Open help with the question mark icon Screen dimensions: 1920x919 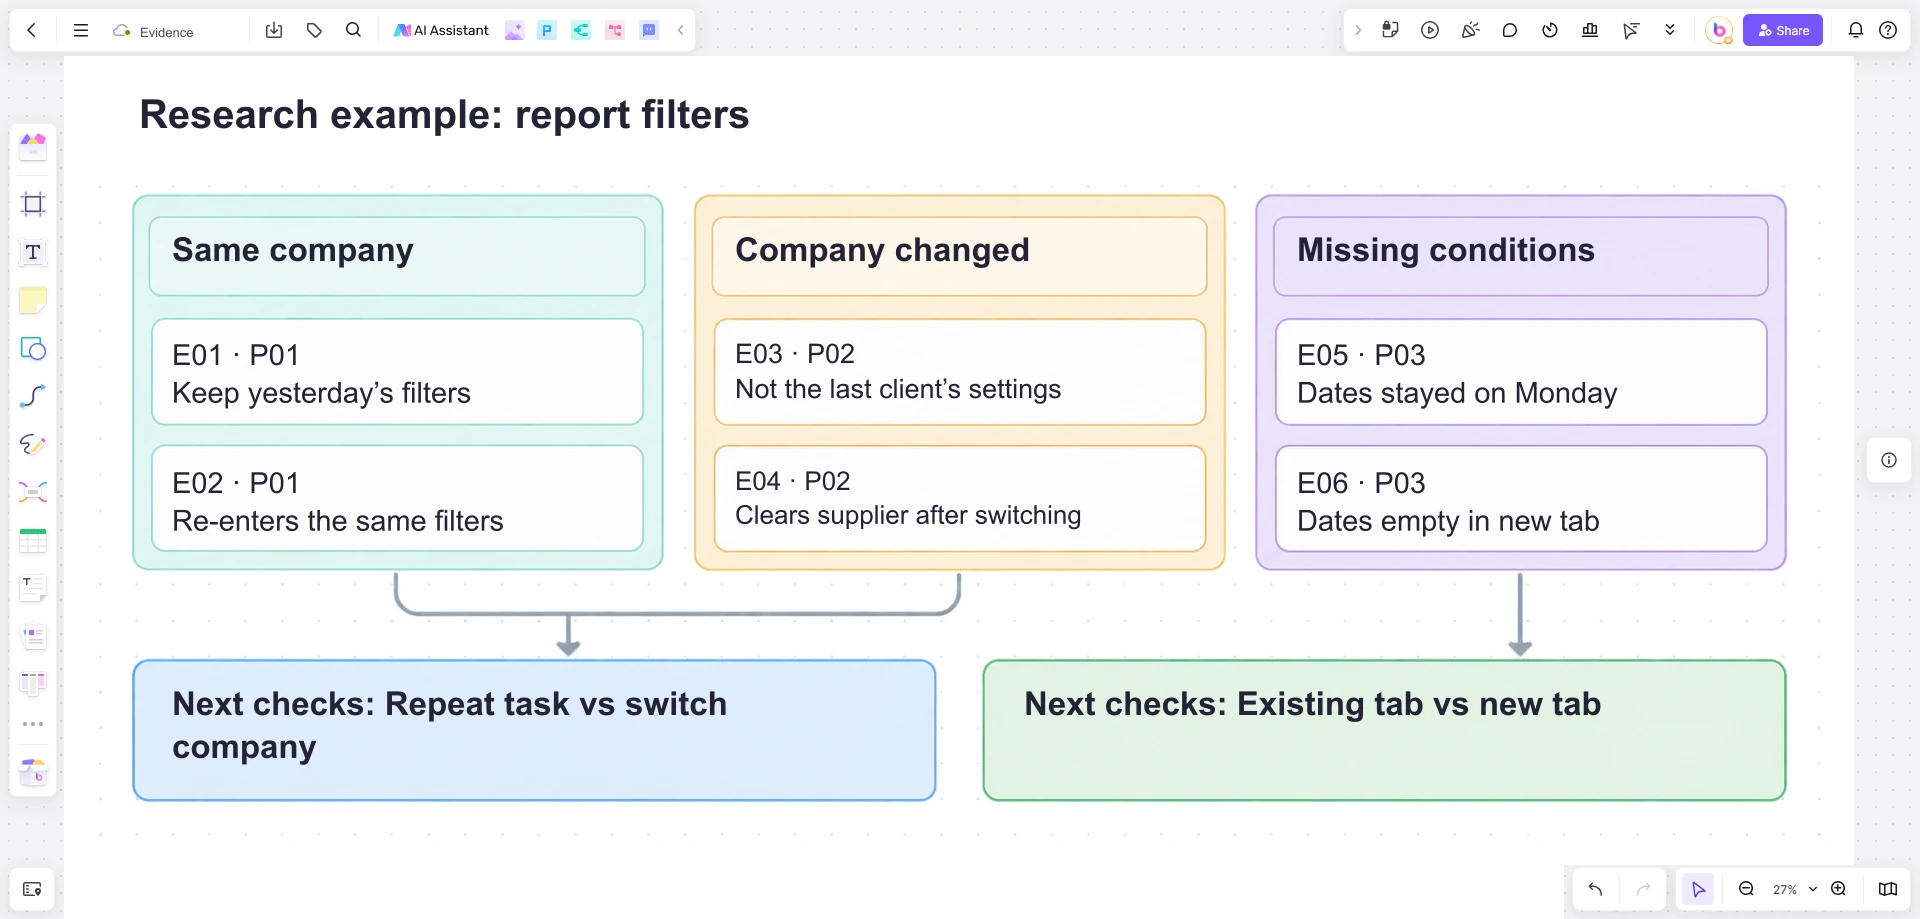point(1888,30)
